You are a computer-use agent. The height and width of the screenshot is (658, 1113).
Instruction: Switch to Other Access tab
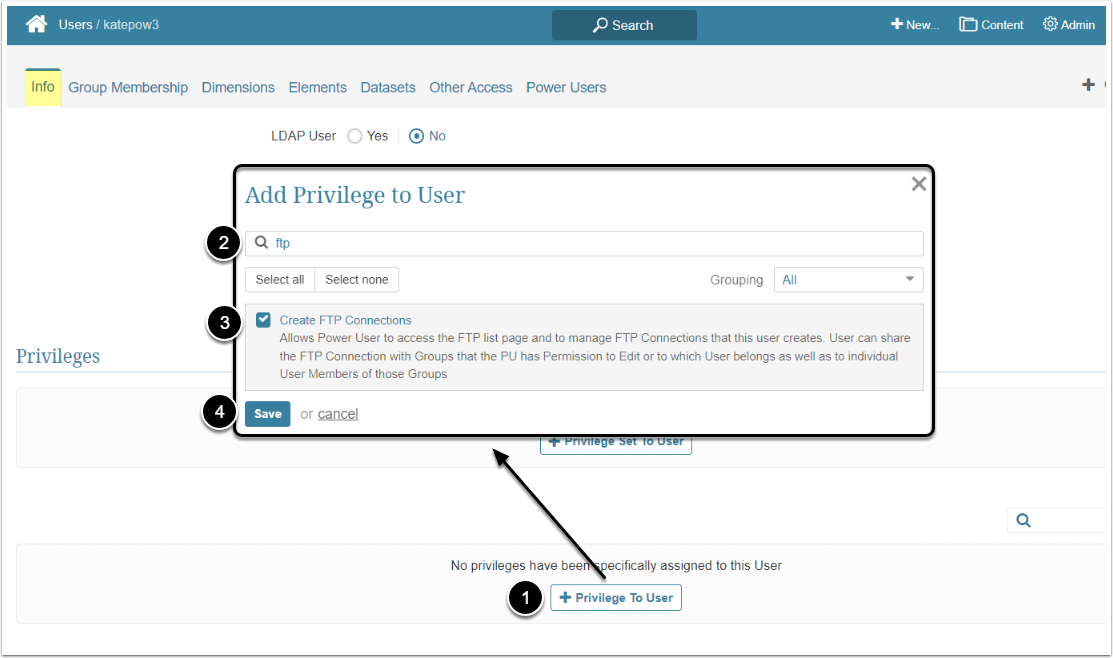471,87
